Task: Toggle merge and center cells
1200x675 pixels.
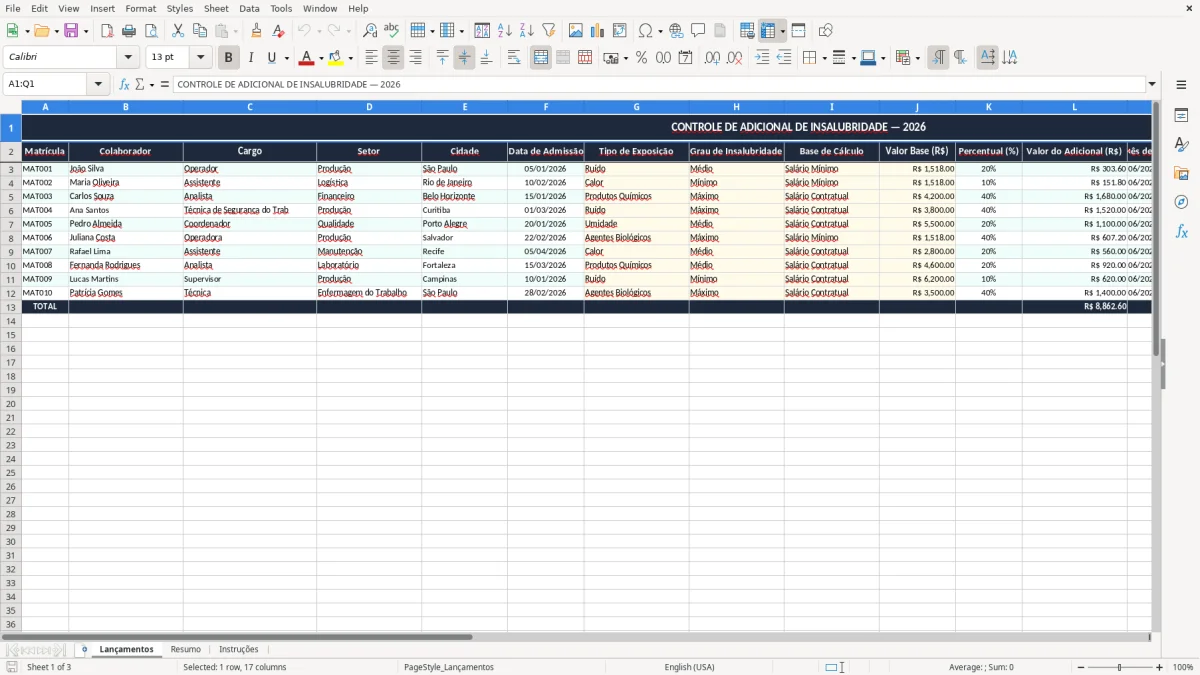Action: tap(541, 58)
